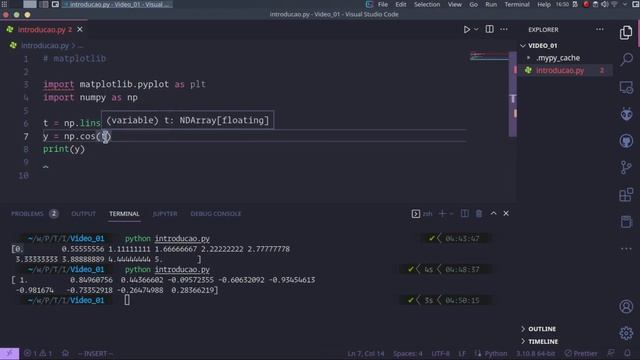Click the red recording indicator in the system tray
640x360 pixels.
point(586,4)
